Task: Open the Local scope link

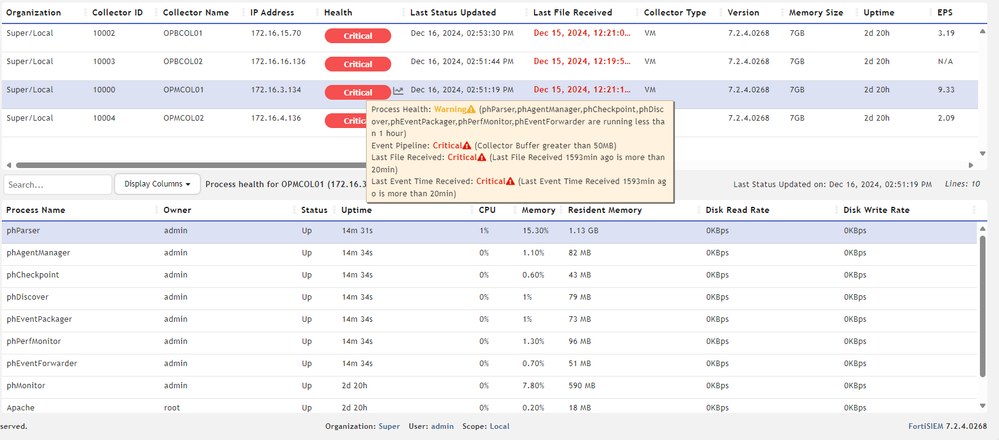Action: 500,427
